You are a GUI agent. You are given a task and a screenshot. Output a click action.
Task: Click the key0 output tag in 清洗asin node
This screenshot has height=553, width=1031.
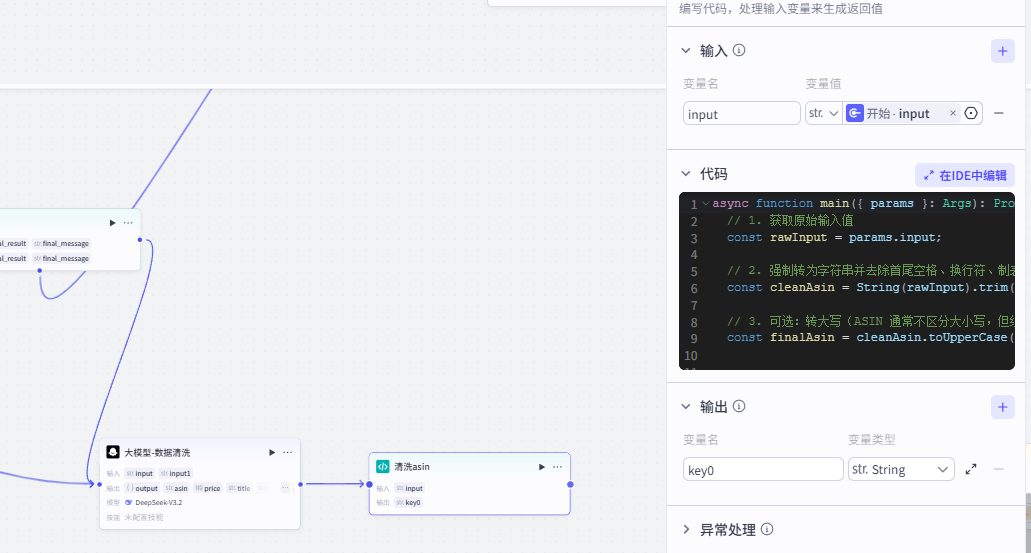[408, 502]
